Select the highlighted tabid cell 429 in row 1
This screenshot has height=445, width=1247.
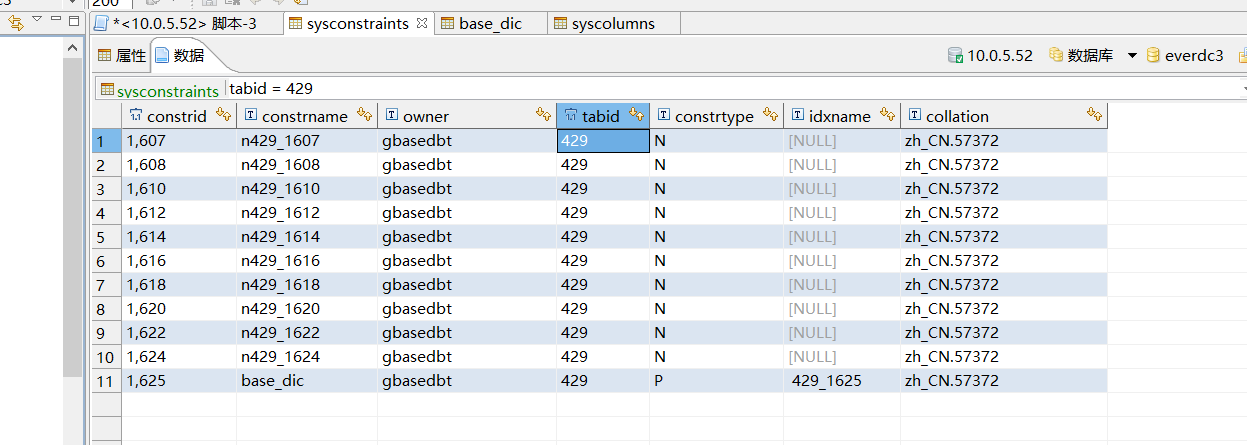pyautogui.click(x=603, y=141)
